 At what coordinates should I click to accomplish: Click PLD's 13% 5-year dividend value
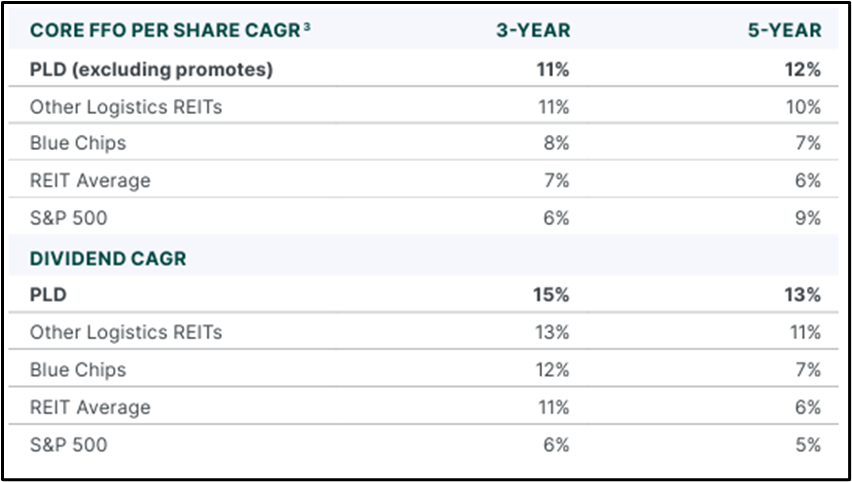coord(802,295)
